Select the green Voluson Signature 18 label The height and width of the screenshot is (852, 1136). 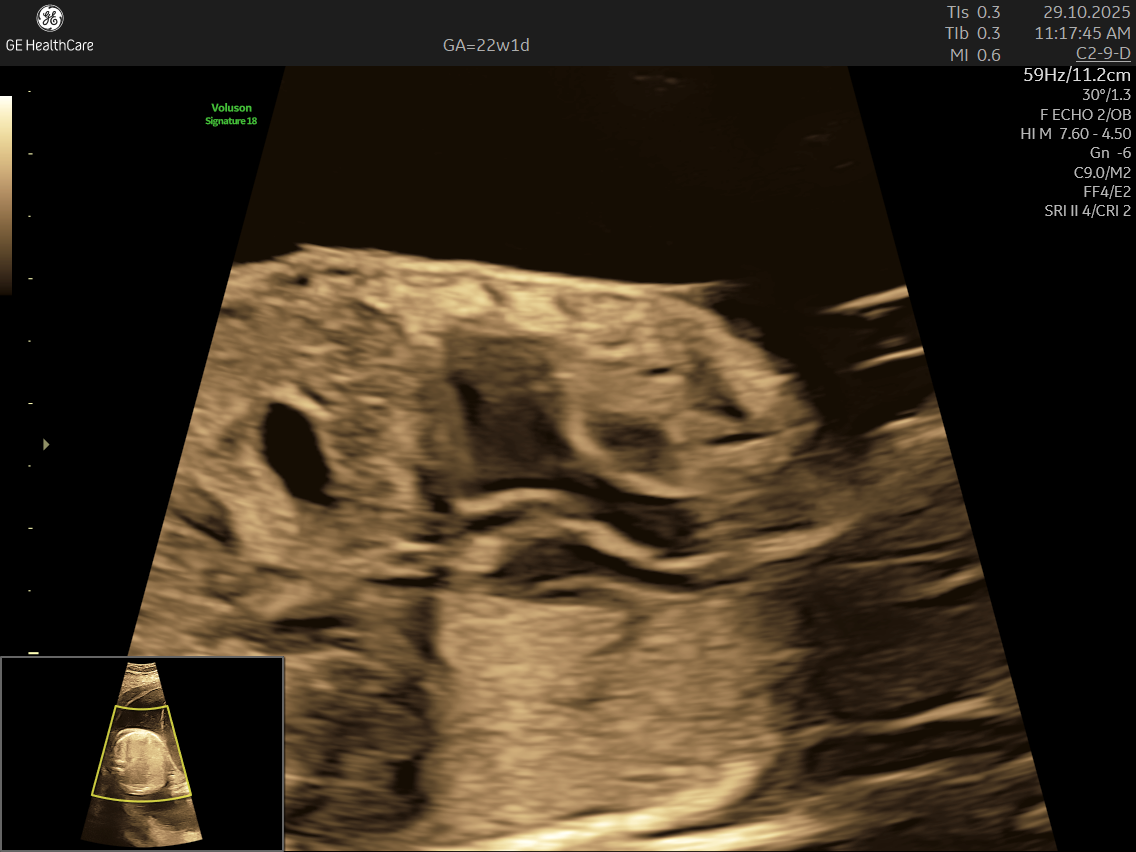[231, 114]
